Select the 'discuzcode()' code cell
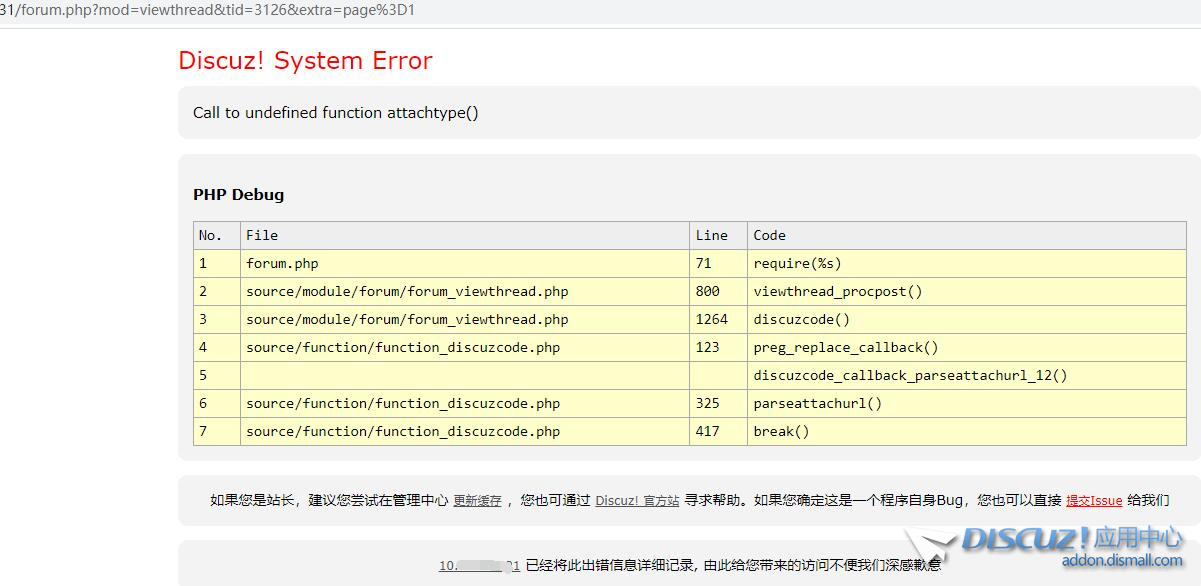This screenshot has width=1201, height=586. (x=967, y=320)
